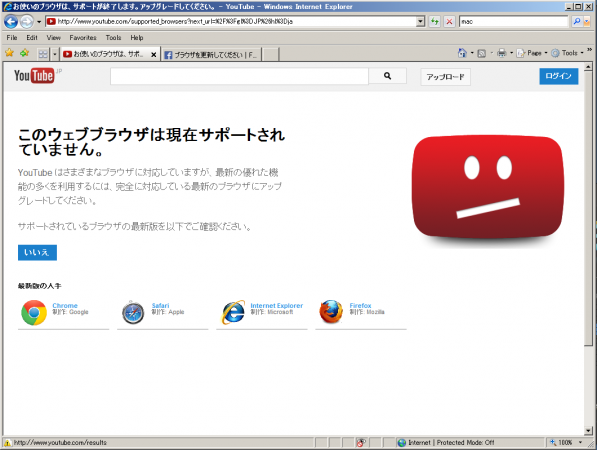Open the Favorites menu
Viewport: 597px width, 450px height.
(83, 37)
